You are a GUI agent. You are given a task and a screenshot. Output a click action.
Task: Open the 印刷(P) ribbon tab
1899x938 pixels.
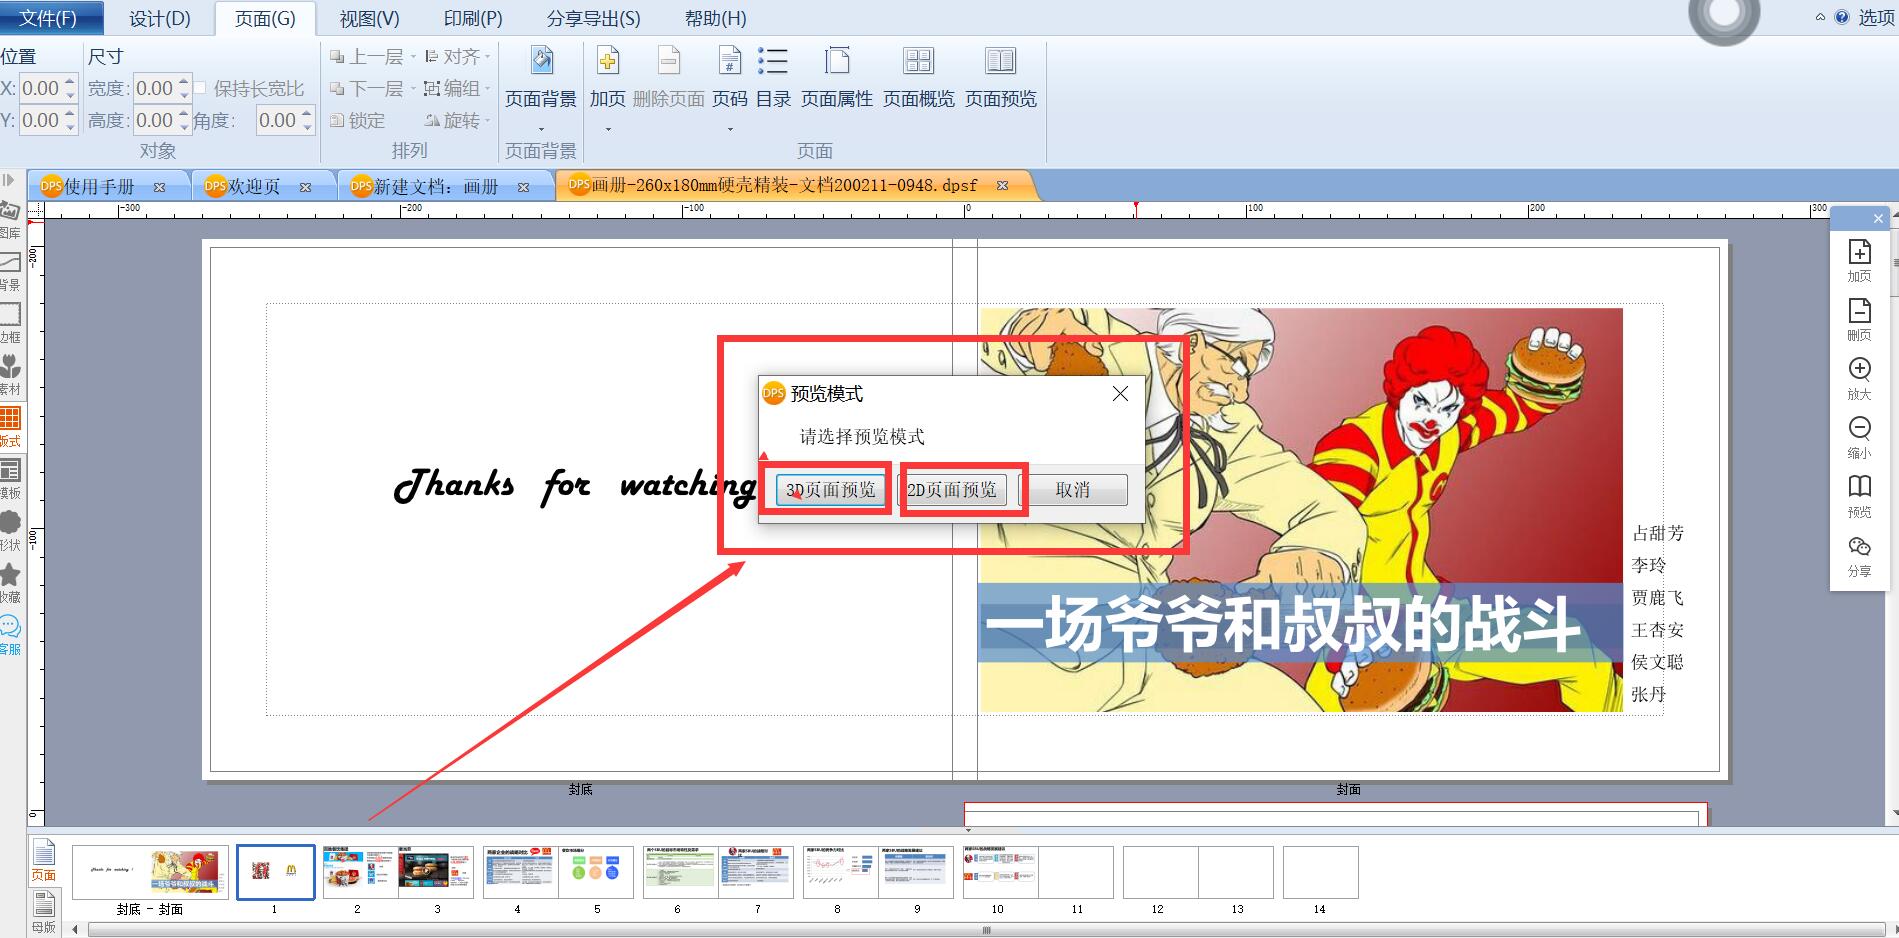click(x=473, y=18)
